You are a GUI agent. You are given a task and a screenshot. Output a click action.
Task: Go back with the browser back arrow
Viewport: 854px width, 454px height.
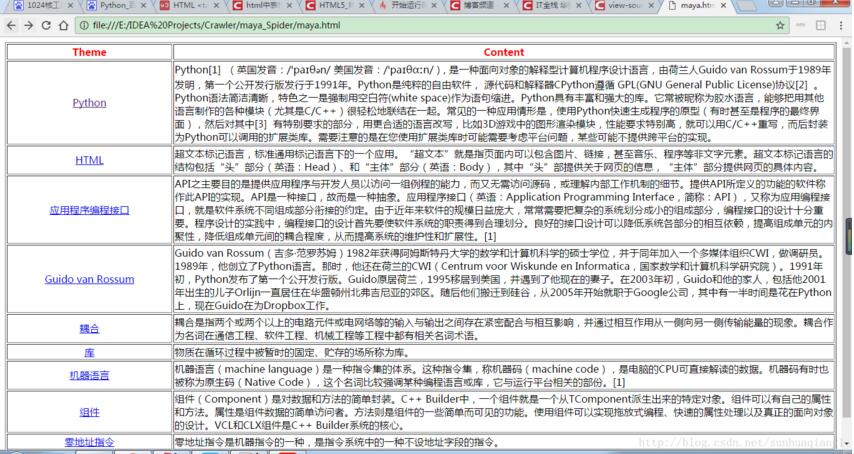pos(11,26)
